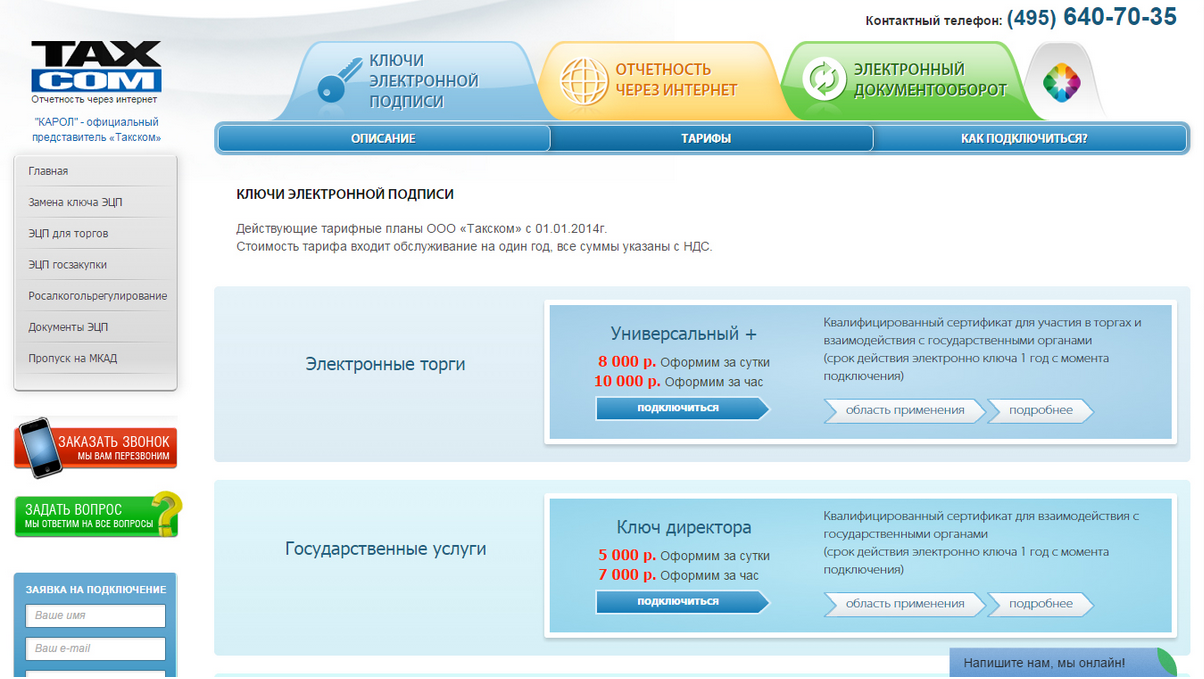The width and height of the screenshot is (1204, 679).
Task: Click the yellow question mark icon
Action: tap(167, 512)
